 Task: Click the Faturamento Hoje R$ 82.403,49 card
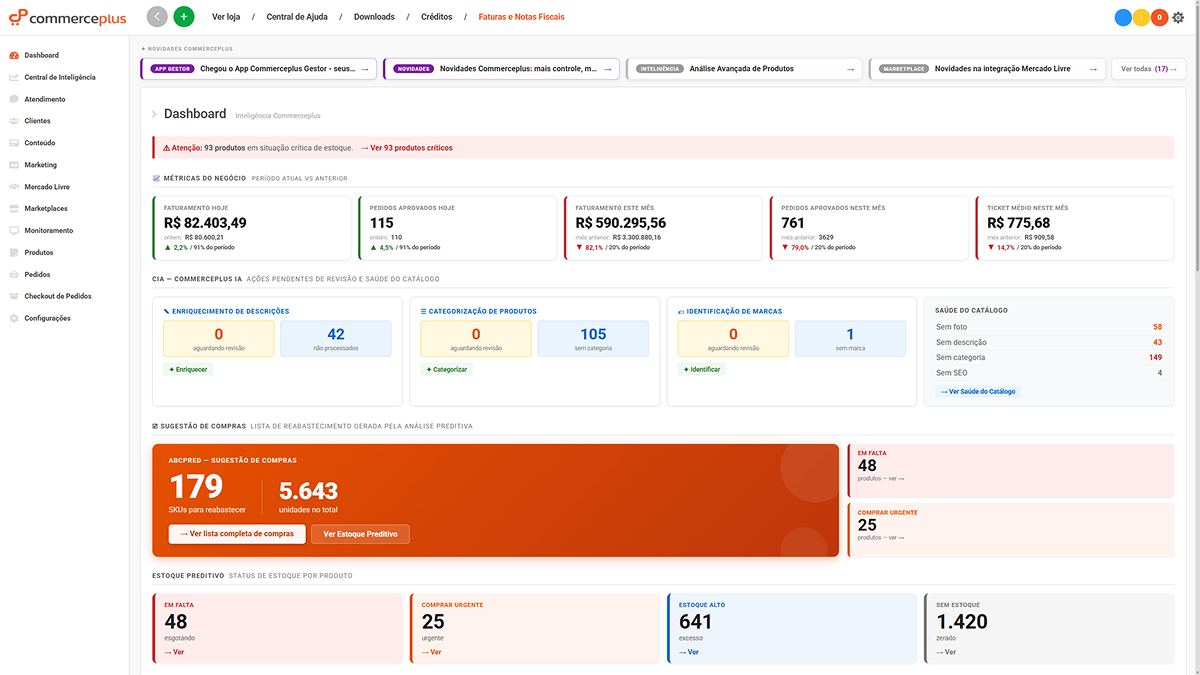tap(252, 228)
